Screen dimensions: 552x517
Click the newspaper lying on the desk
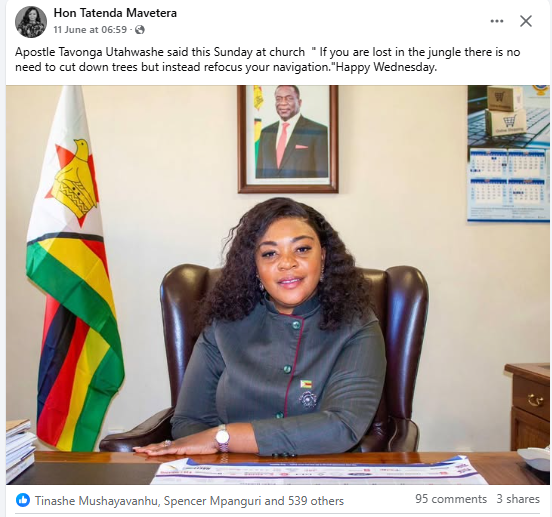coord(319,470)
